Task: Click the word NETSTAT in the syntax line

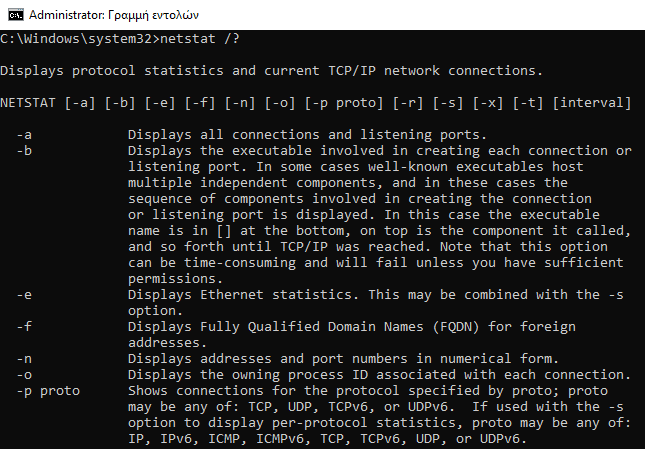Action: (28, 103)
